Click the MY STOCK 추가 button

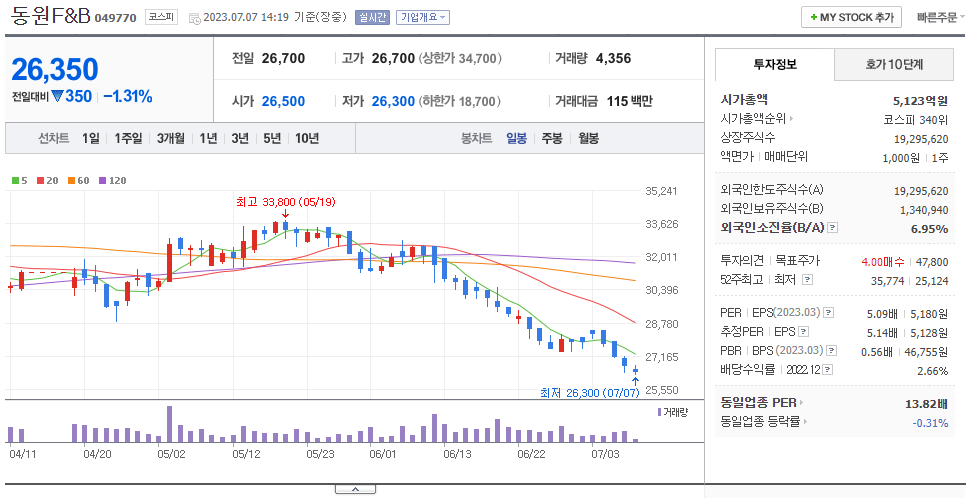point(851,17)
